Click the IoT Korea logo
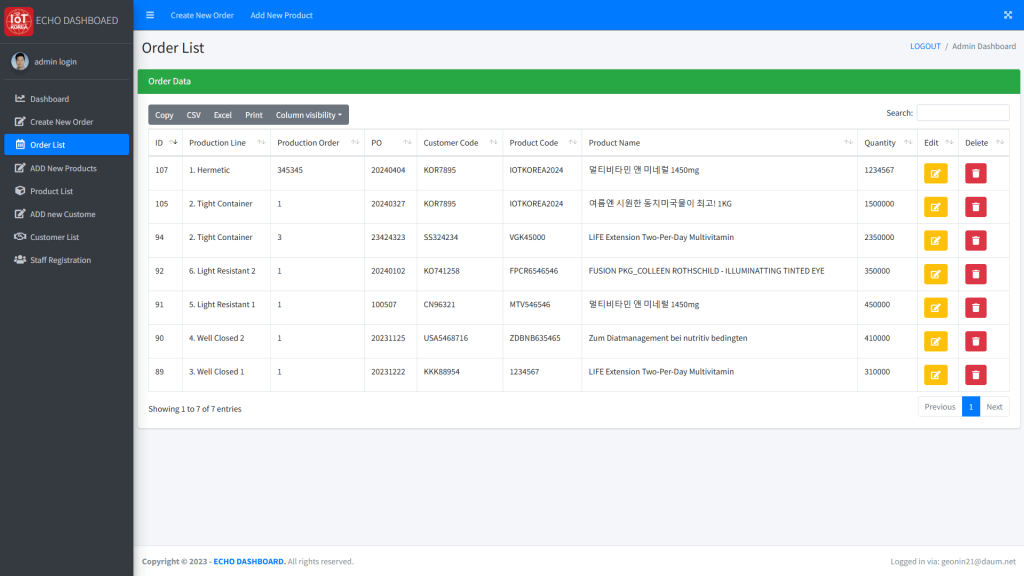Screen dimensions: 1024x576 pos(19,21)
